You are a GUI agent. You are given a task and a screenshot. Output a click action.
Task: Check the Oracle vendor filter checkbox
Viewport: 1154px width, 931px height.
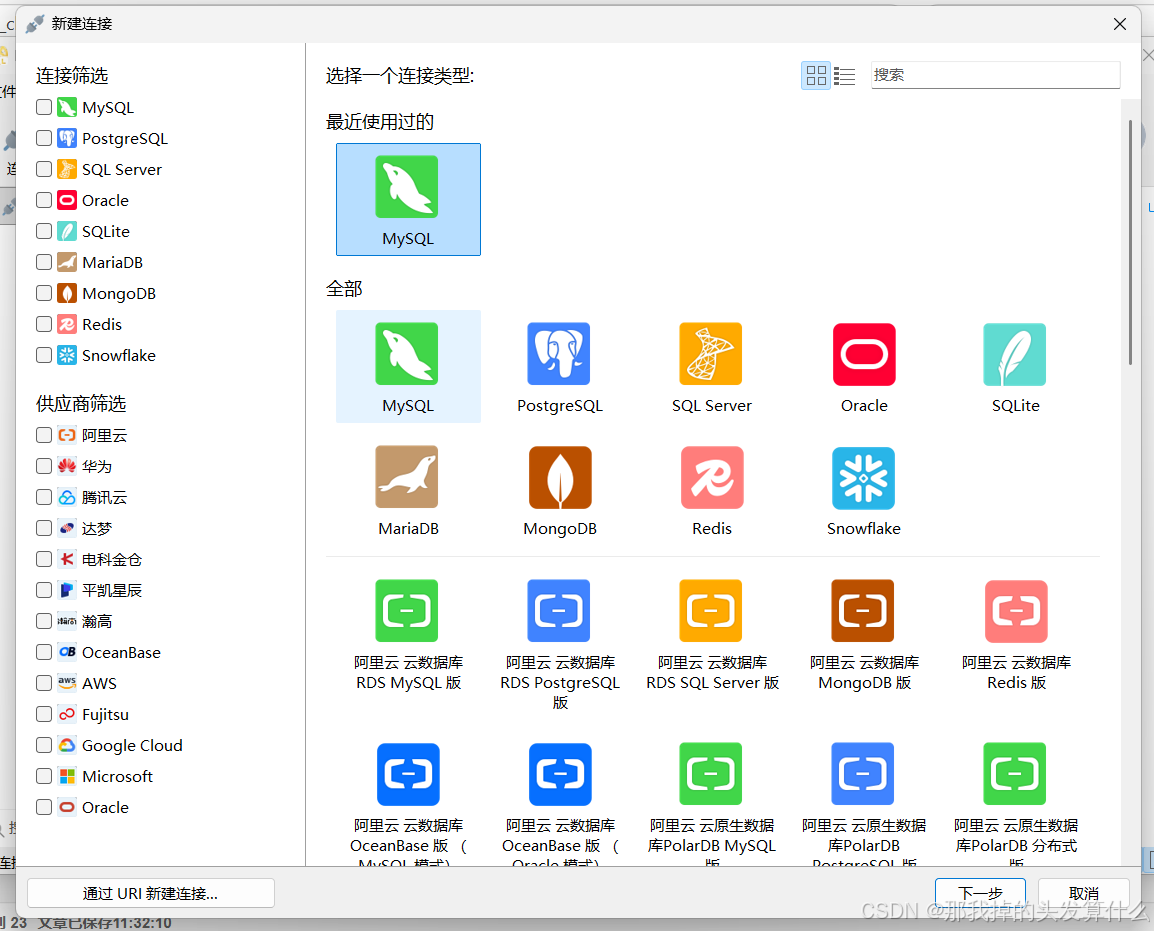click(44, 807)
